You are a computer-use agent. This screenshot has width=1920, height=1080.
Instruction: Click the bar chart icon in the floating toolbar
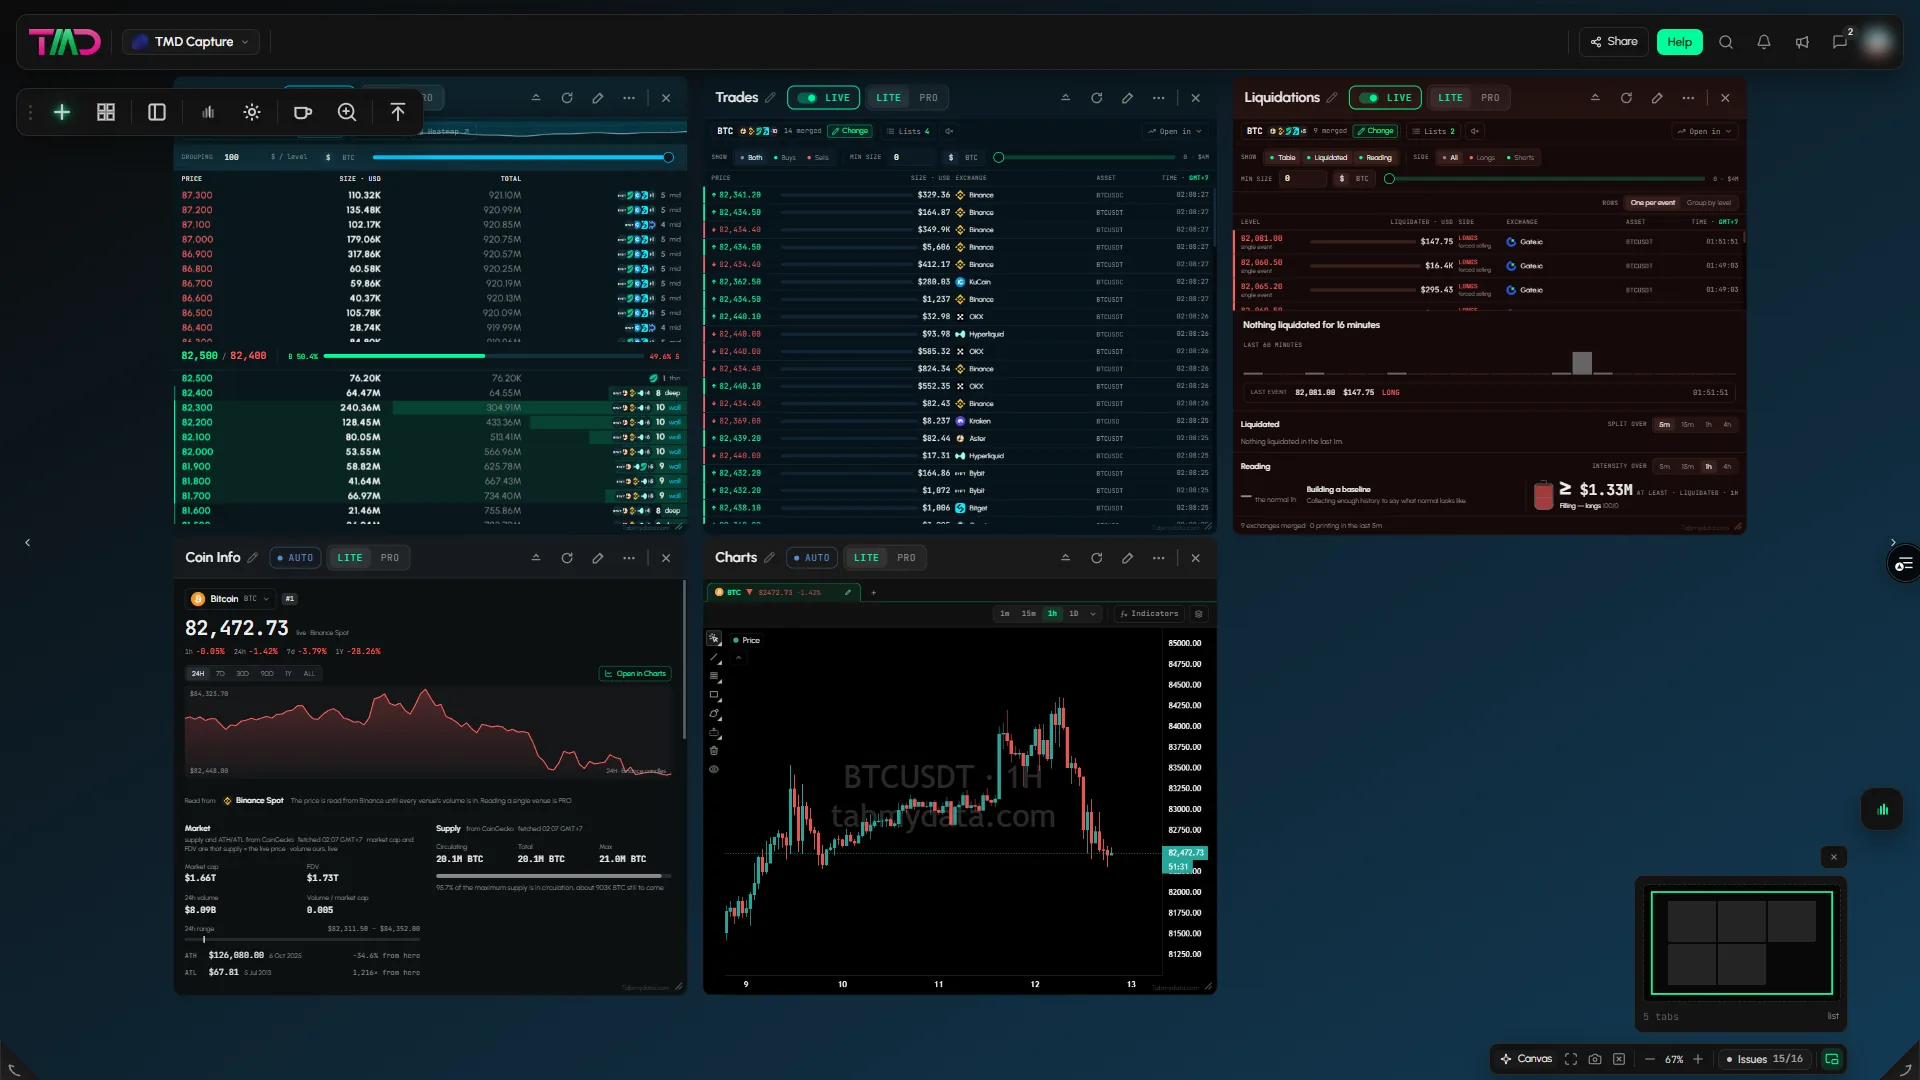[x=208, y=112]
